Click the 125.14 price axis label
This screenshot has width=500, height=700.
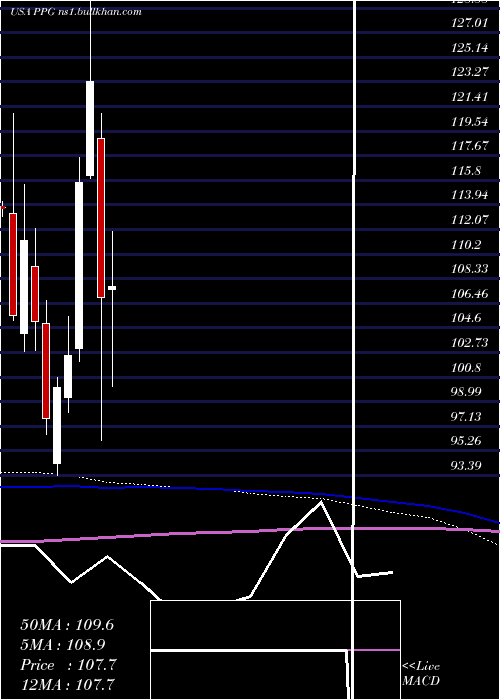[x=469, y=47]
